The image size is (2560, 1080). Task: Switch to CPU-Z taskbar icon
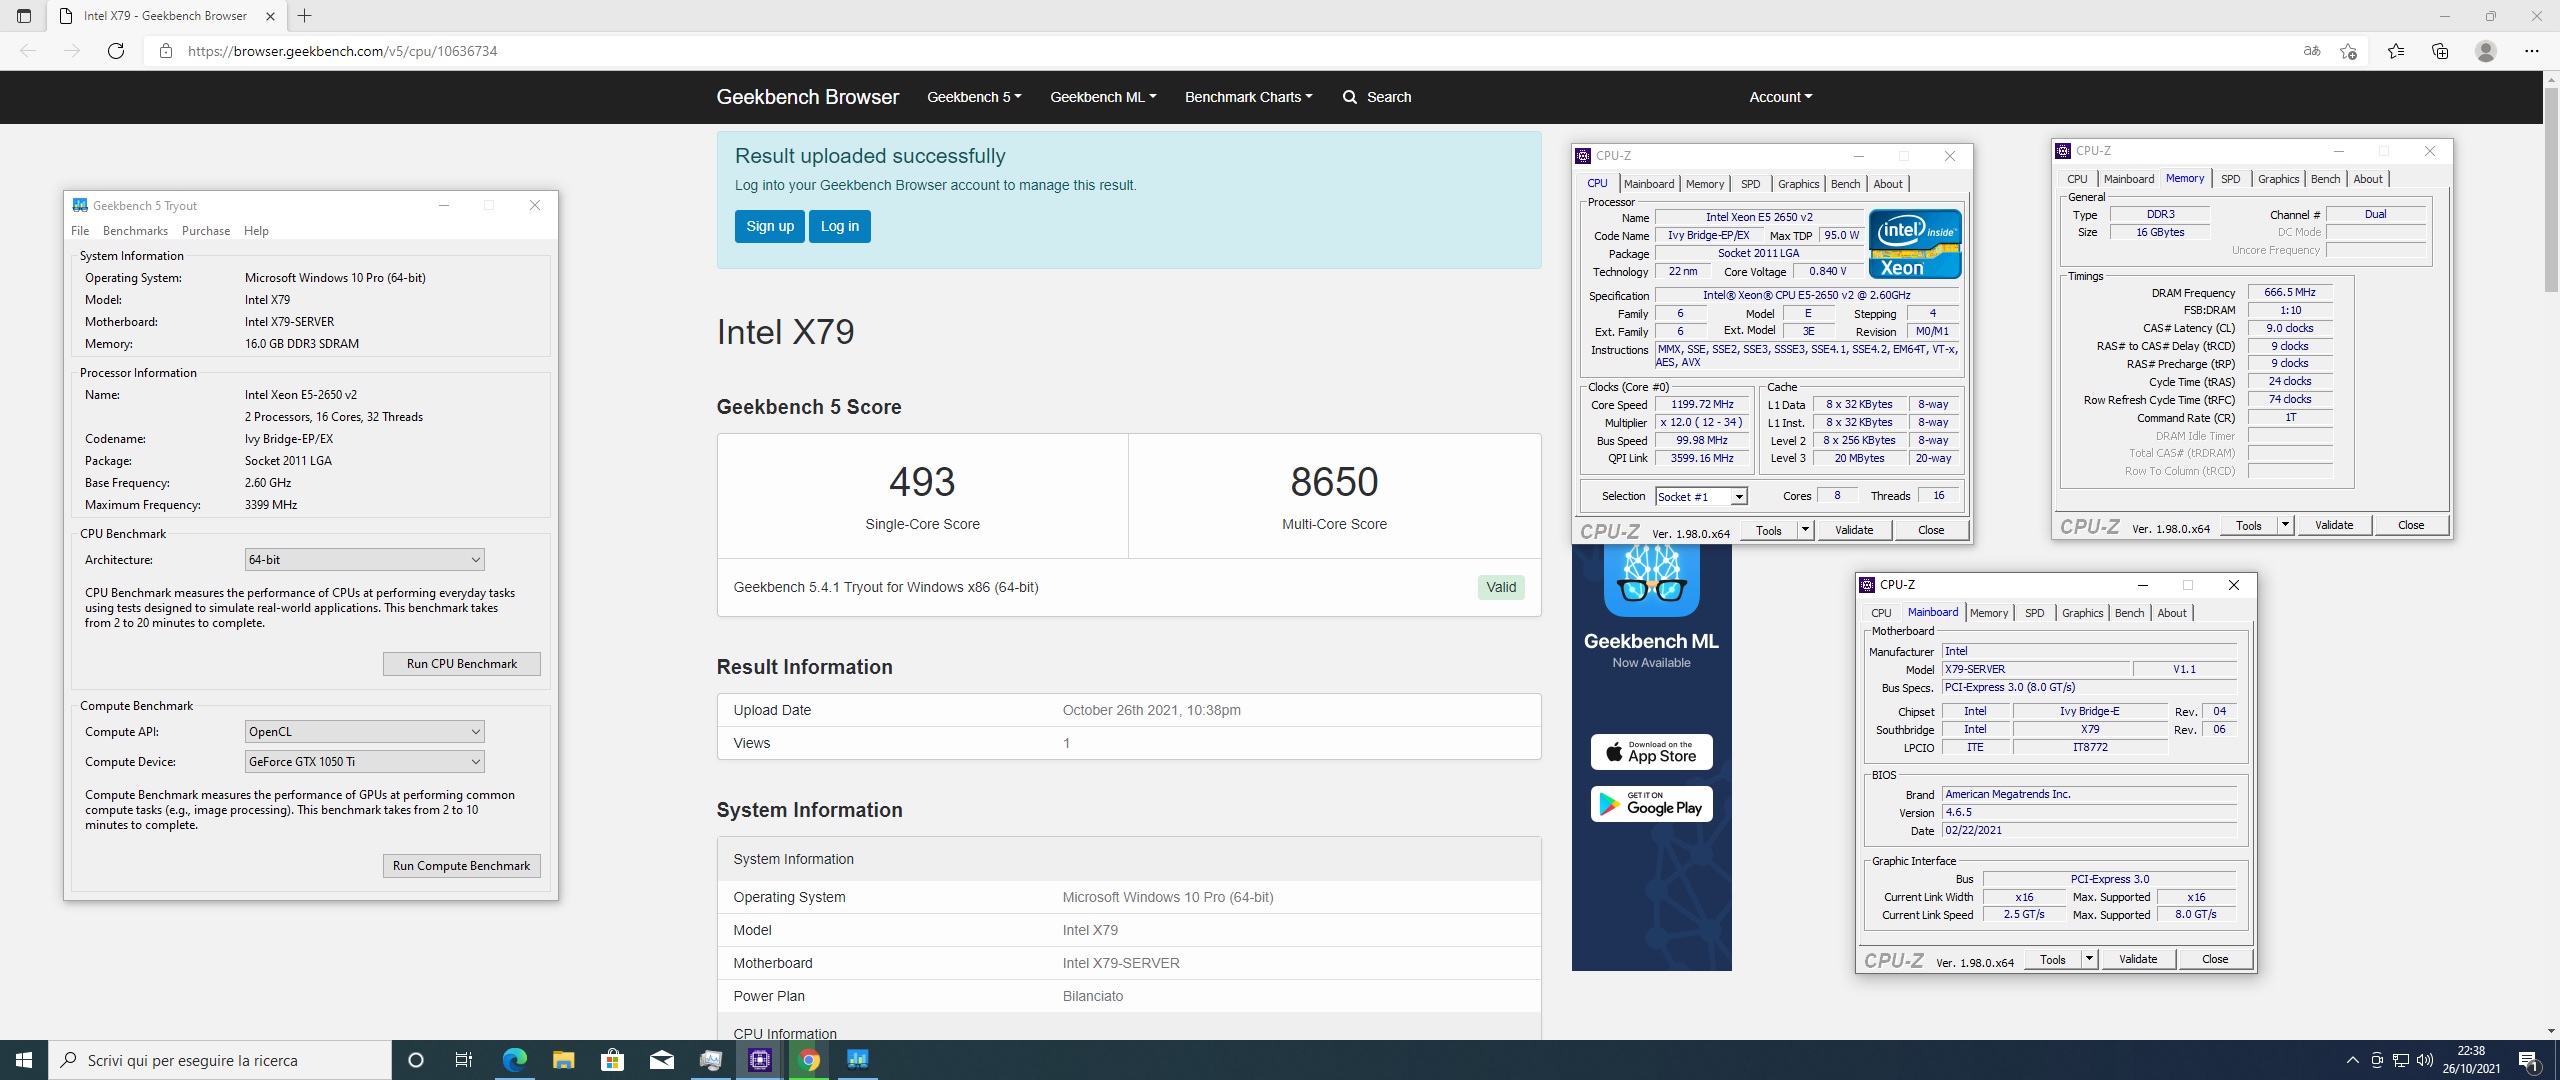pyautogui.click(x=760, y=1060)
